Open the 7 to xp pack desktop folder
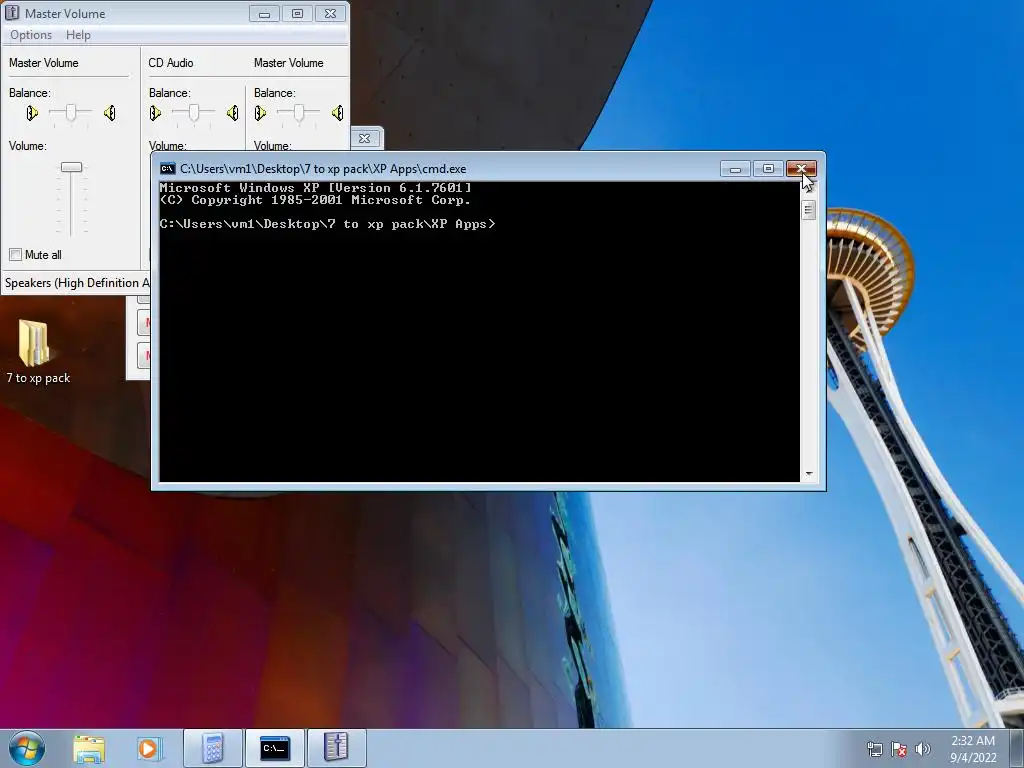The height and width of the screenshot is (768, 1024). tap(37, 351)
